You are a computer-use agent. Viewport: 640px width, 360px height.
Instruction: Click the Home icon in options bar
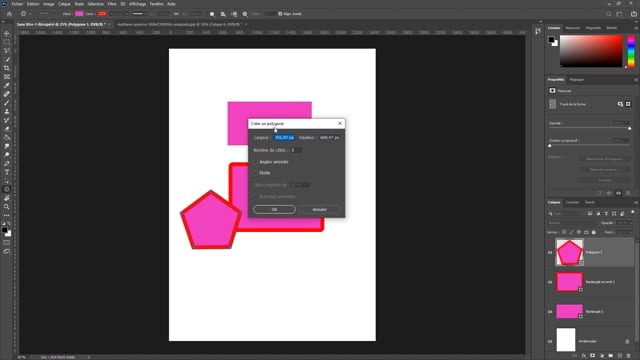point(9,14)
